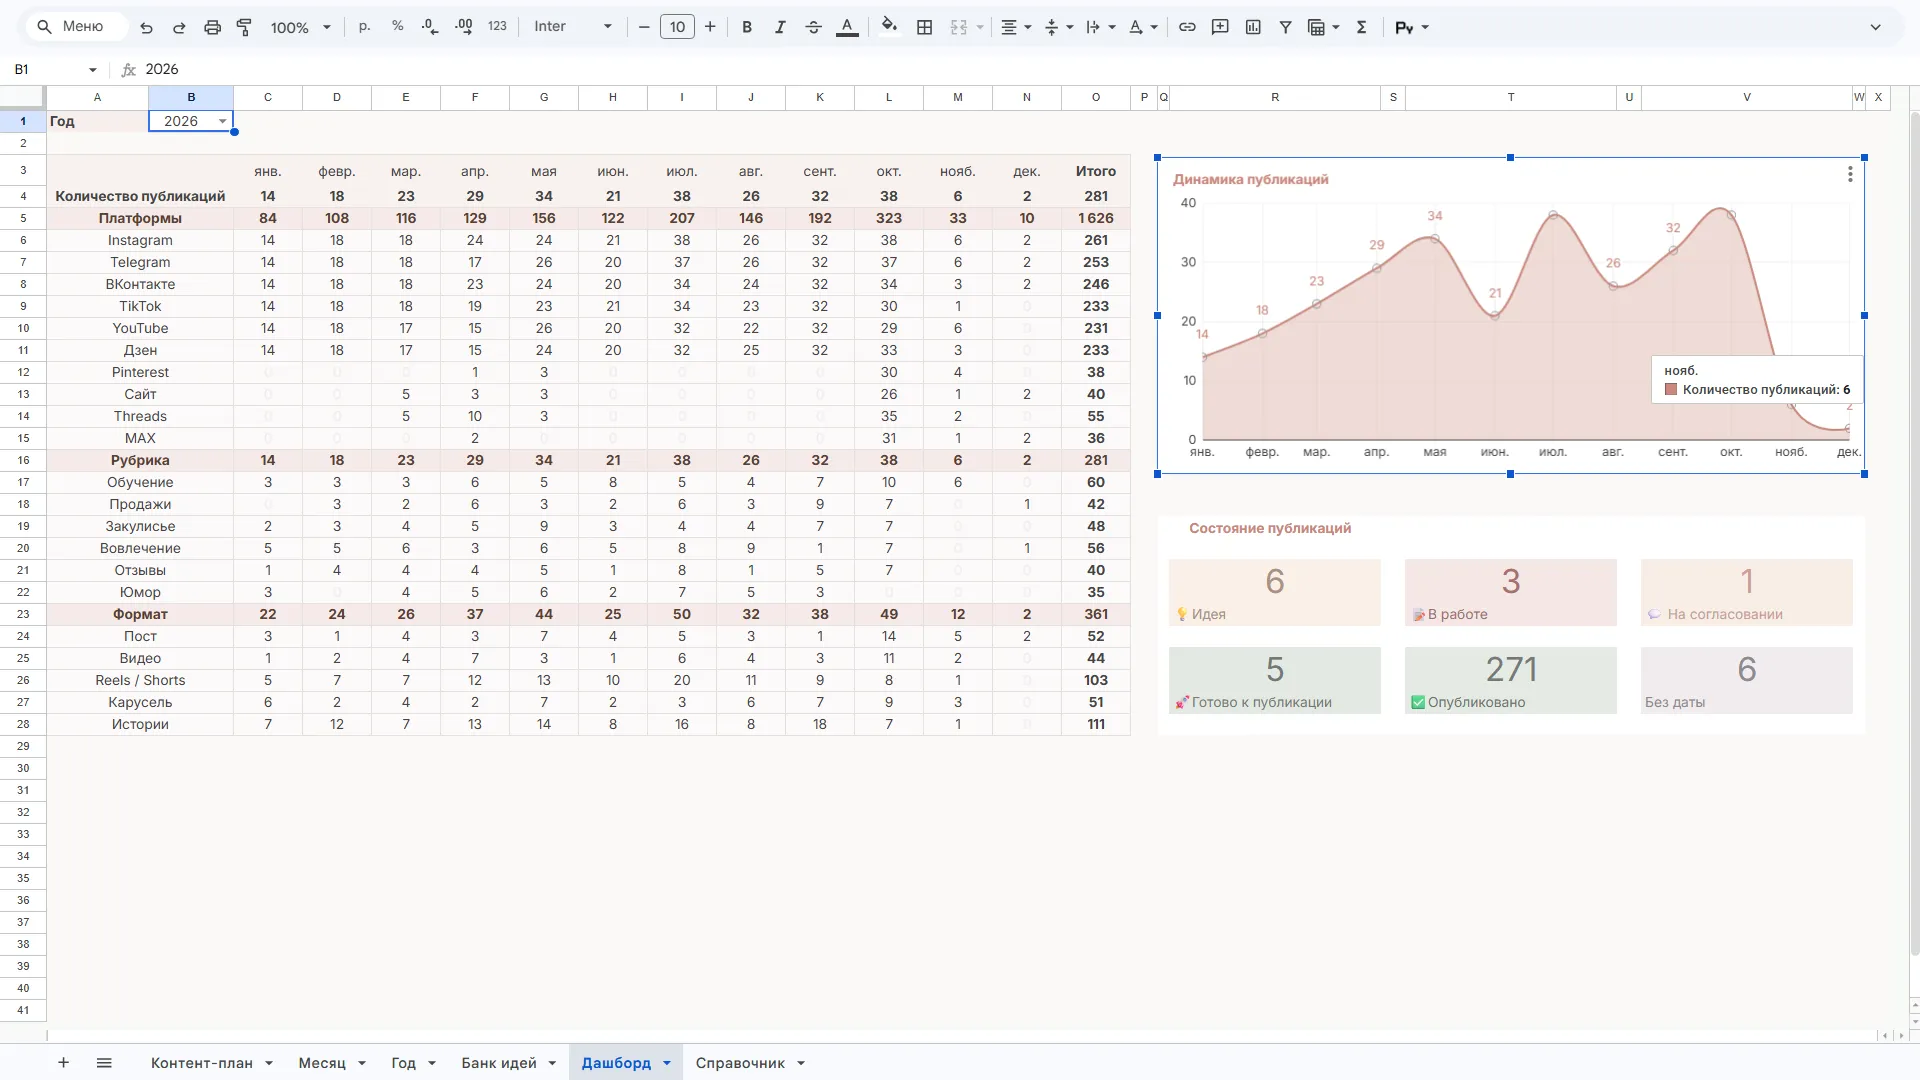Toggle bold formatting
This screenshot has height=1080, width=1920.
coord(747,27)
